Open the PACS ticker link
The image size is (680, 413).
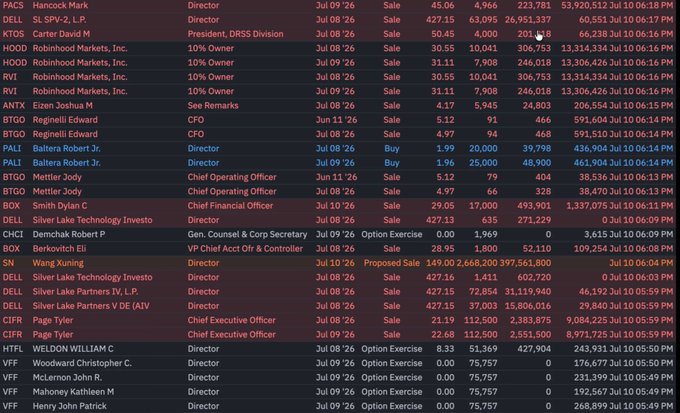point(15,5)
